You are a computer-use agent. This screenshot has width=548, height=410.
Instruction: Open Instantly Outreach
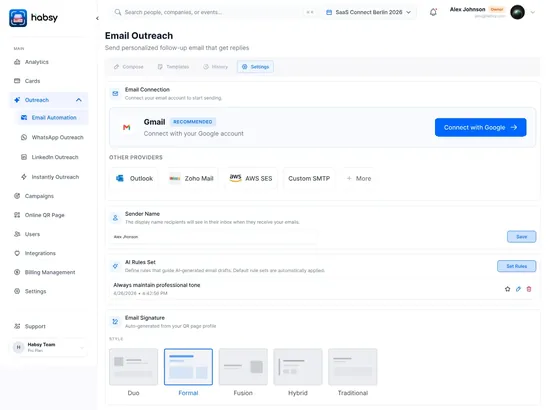pyautogui.click(x=51, y=177)
